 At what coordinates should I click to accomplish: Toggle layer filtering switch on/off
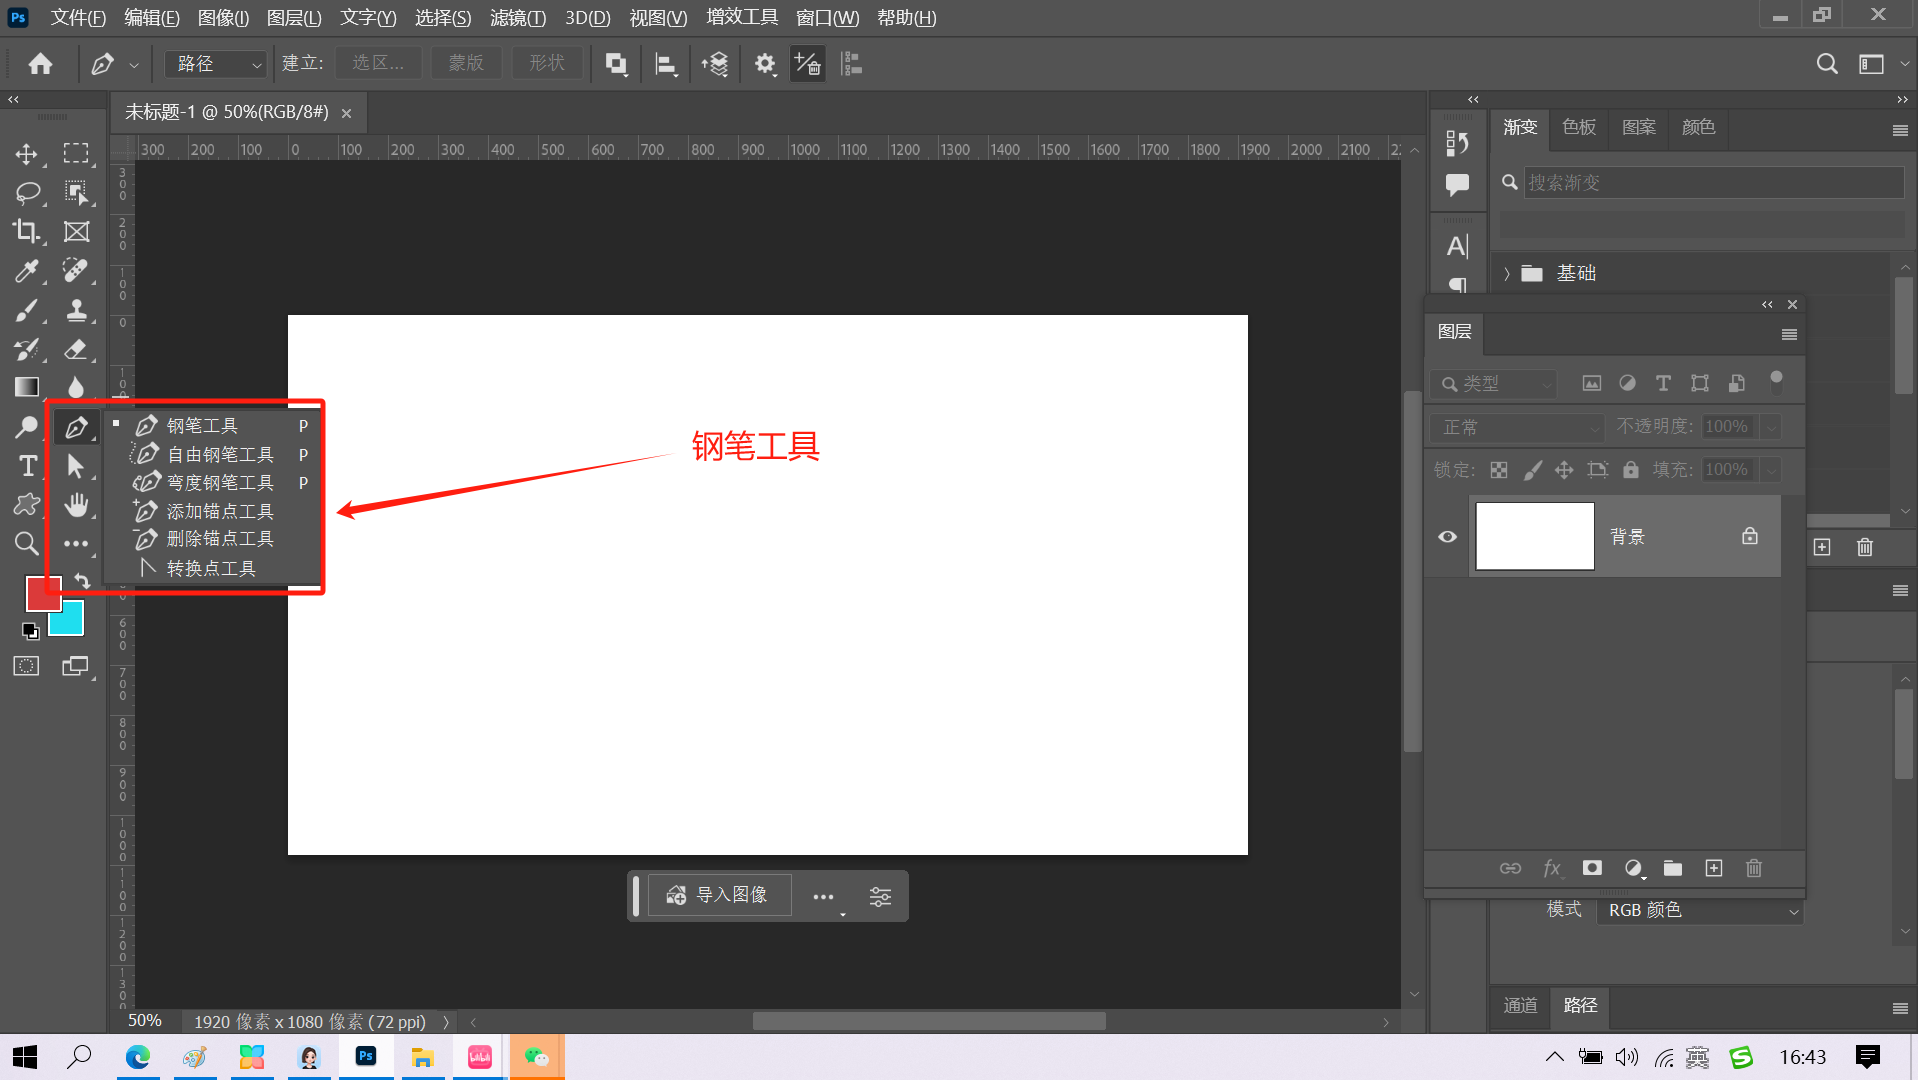[x=1776, y=381]
